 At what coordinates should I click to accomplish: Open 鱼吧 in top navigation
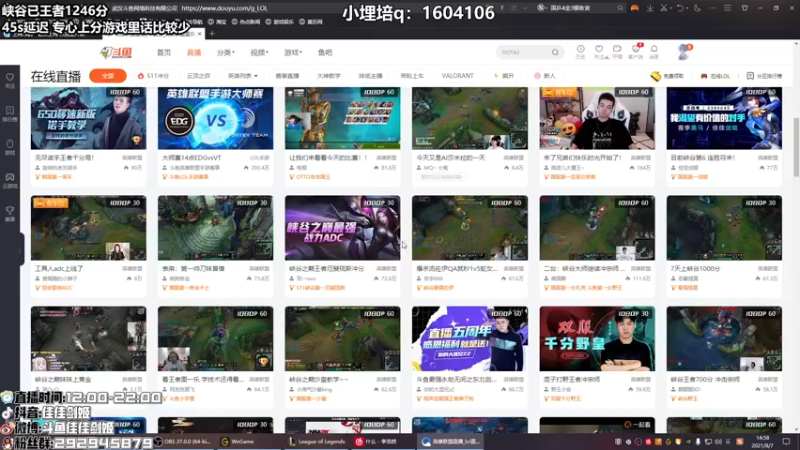[325, 53]
